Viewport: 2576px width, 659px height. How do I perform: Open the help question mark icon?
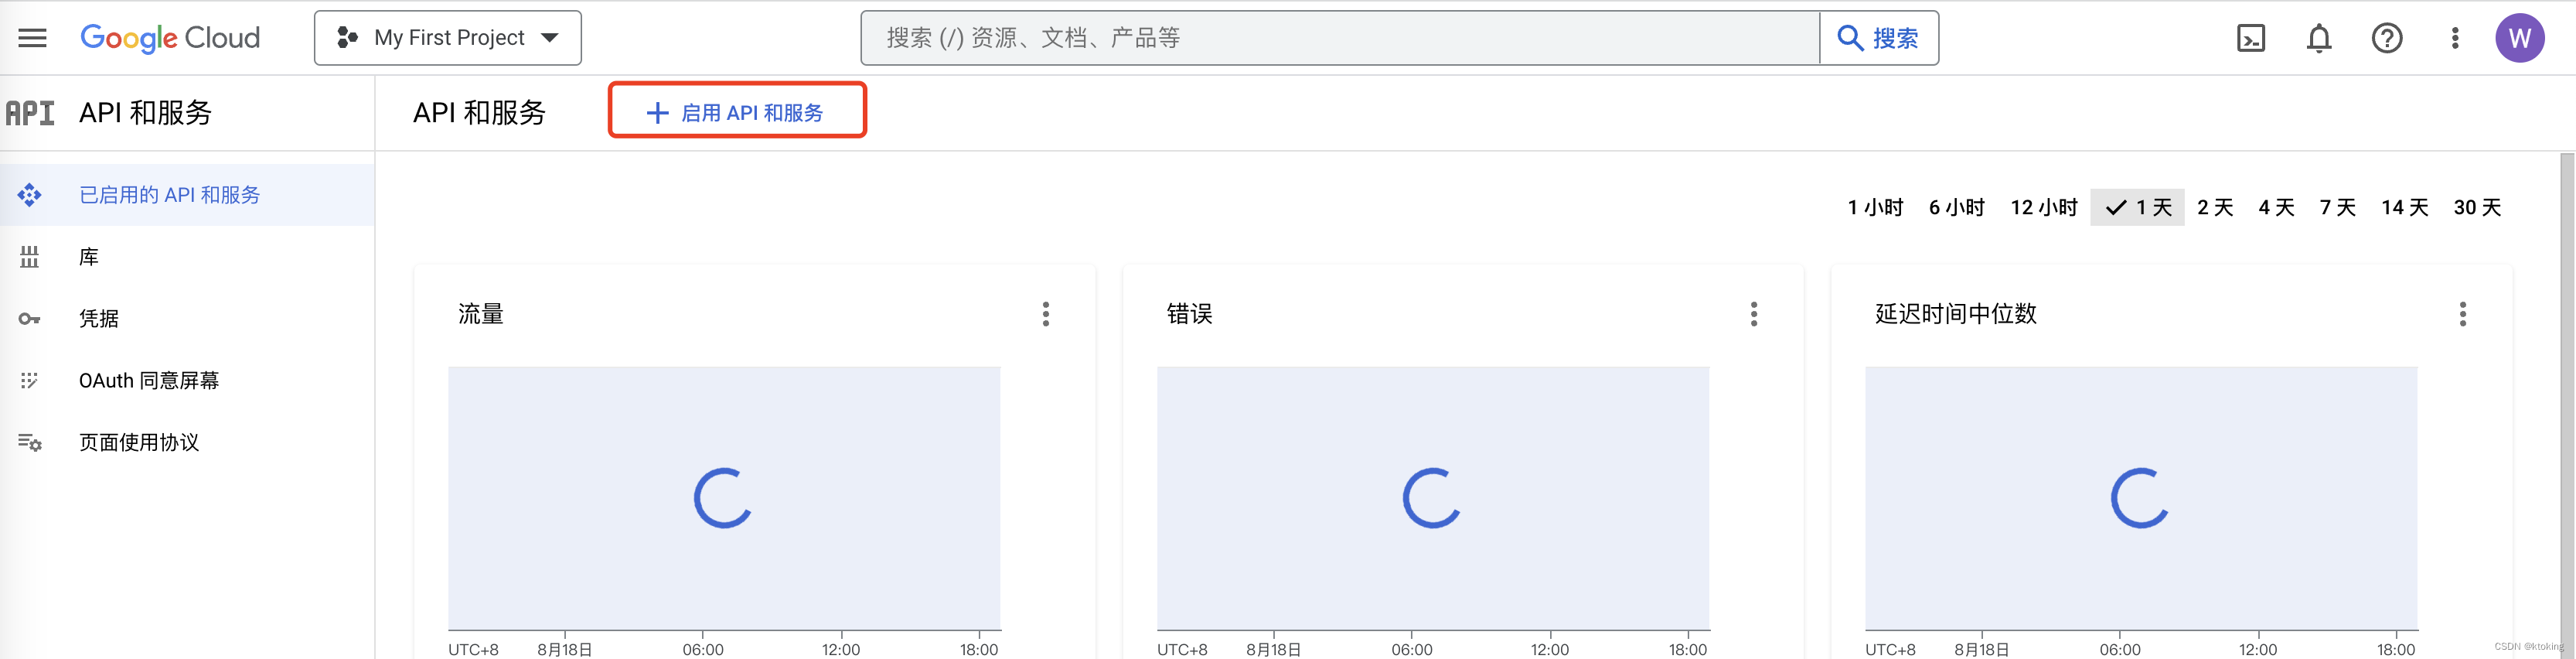tap(2387, 38)
